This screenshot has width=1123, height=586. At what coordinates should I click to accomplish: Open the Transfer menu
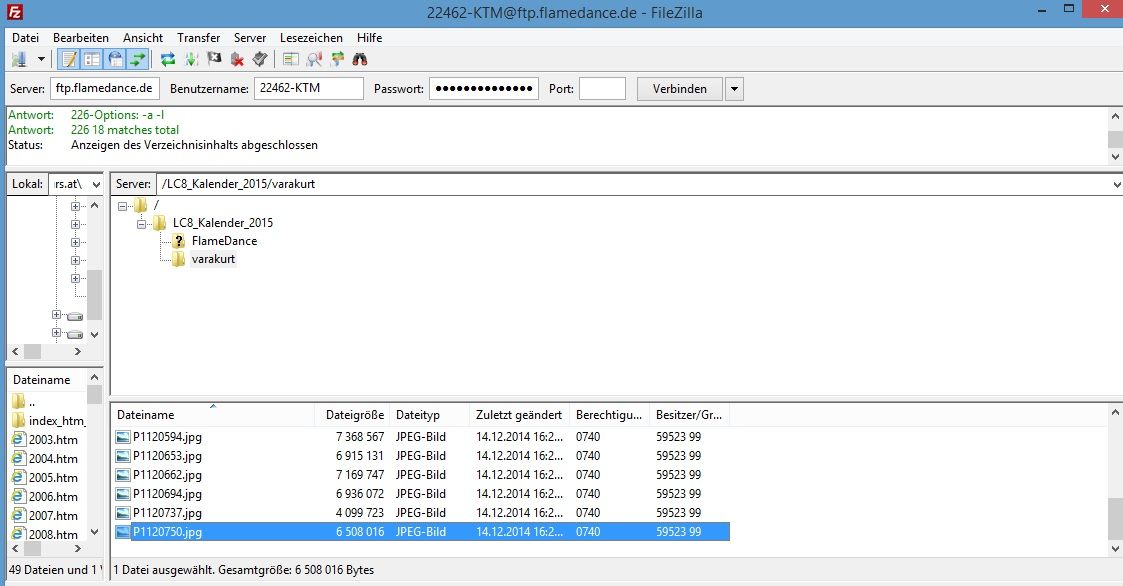coord(198,37)
